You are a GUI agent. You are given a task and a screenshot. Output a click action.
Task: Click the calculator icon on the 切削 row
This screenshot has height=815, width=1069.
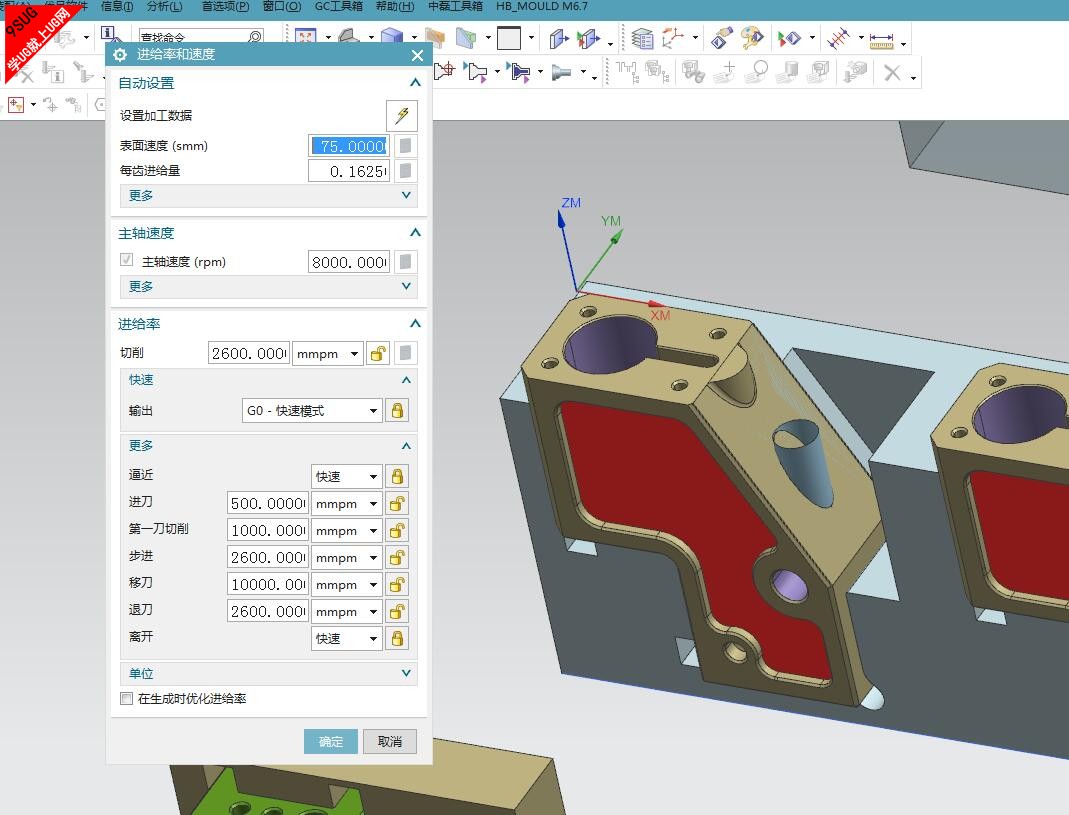tap(405, 353)
